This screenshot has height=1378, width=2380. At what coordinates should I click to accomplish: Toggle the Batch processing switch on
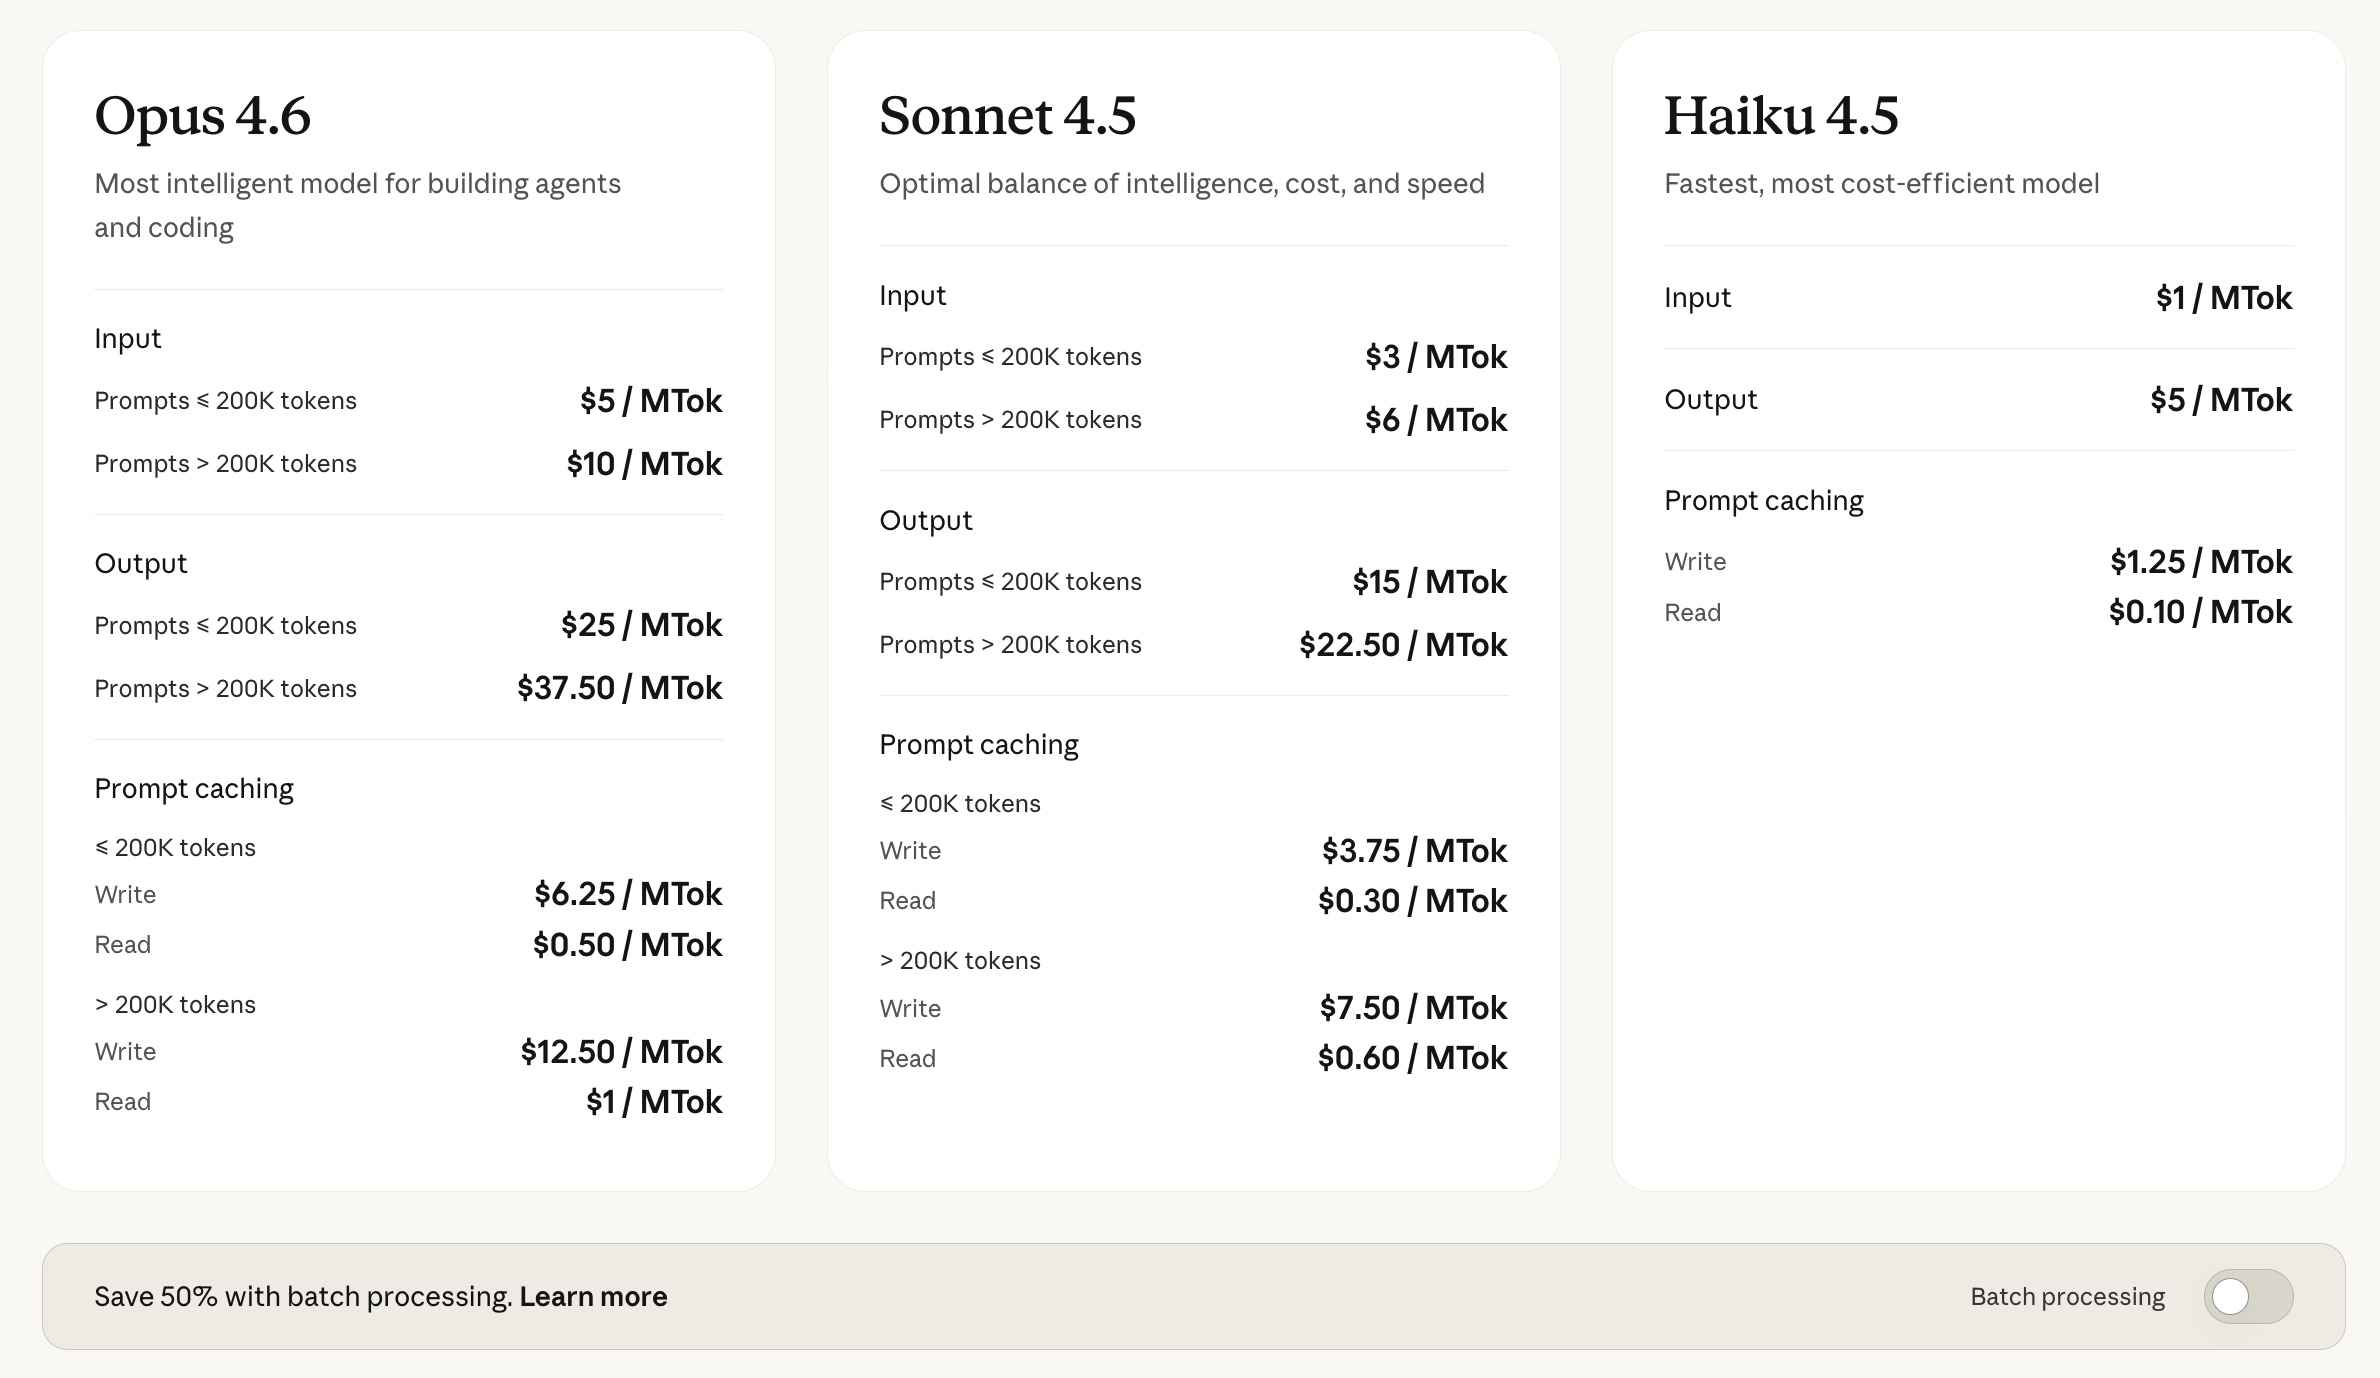coord(2247,1296)
